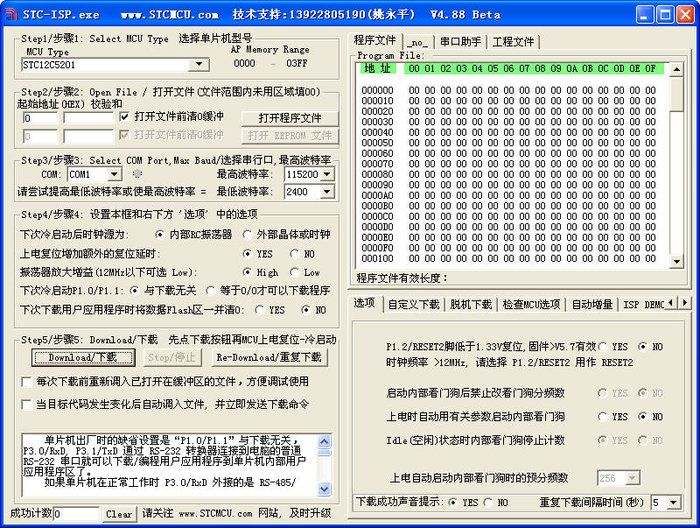Click the Clear success counter button
This screenshot has height=528, width=700.
(x=119, y=514)
